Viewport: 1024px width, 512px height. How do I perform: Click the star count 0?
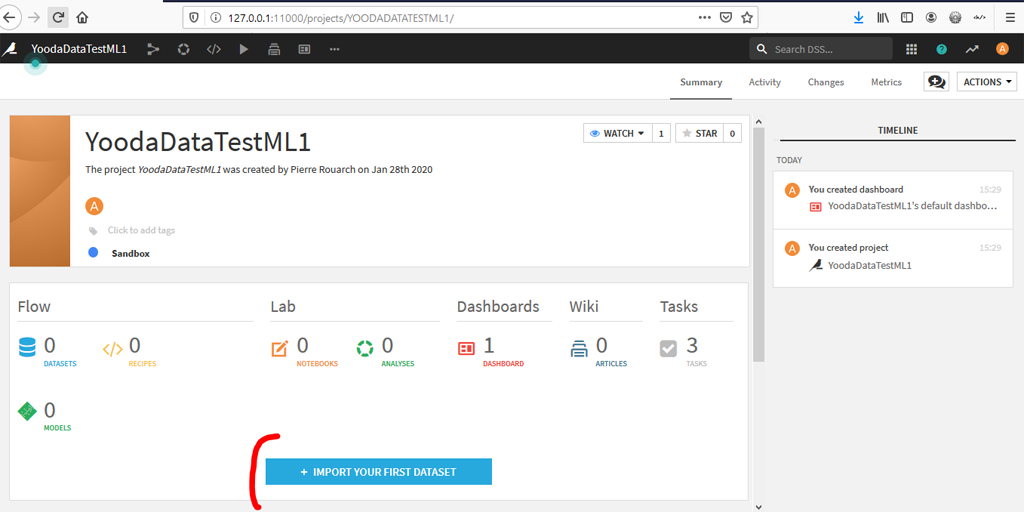(x=732, y=133)
